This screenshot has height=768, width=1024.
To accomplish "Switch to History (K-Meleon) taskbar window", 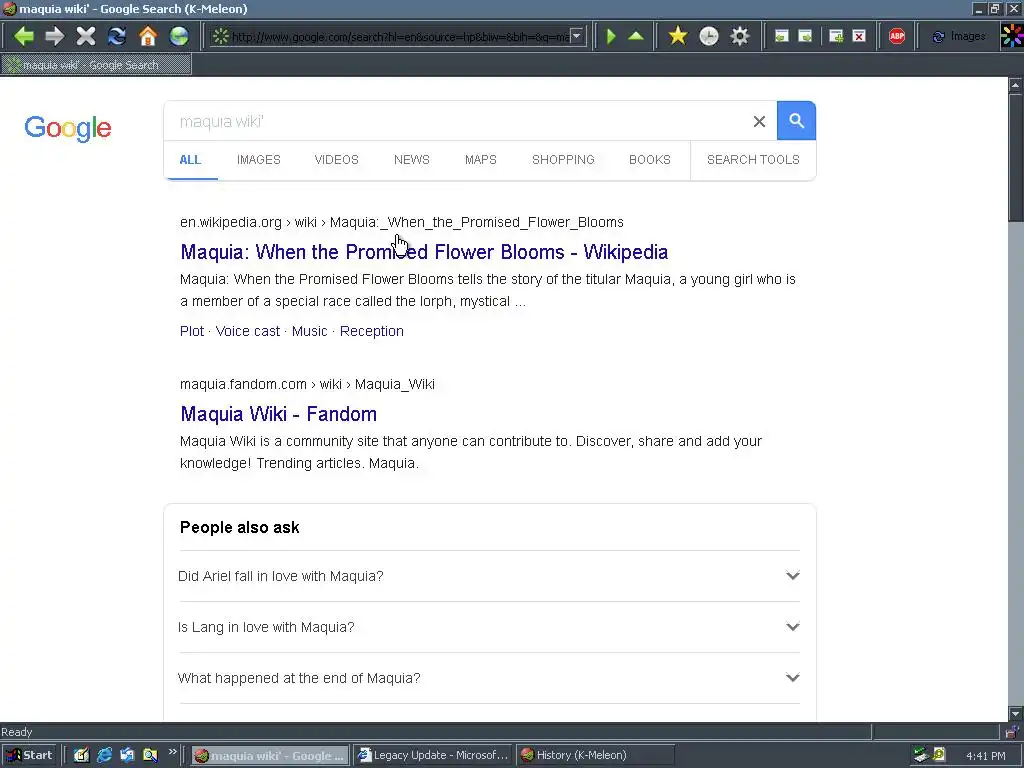I will (595, 756).
